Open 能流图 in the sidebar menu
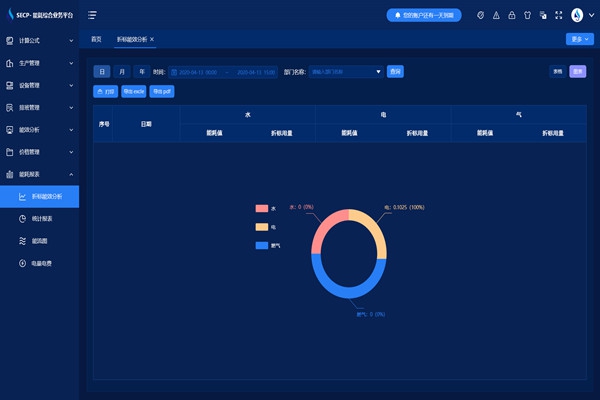The height and width of the screenshot is (400, 600). (40, 241)
